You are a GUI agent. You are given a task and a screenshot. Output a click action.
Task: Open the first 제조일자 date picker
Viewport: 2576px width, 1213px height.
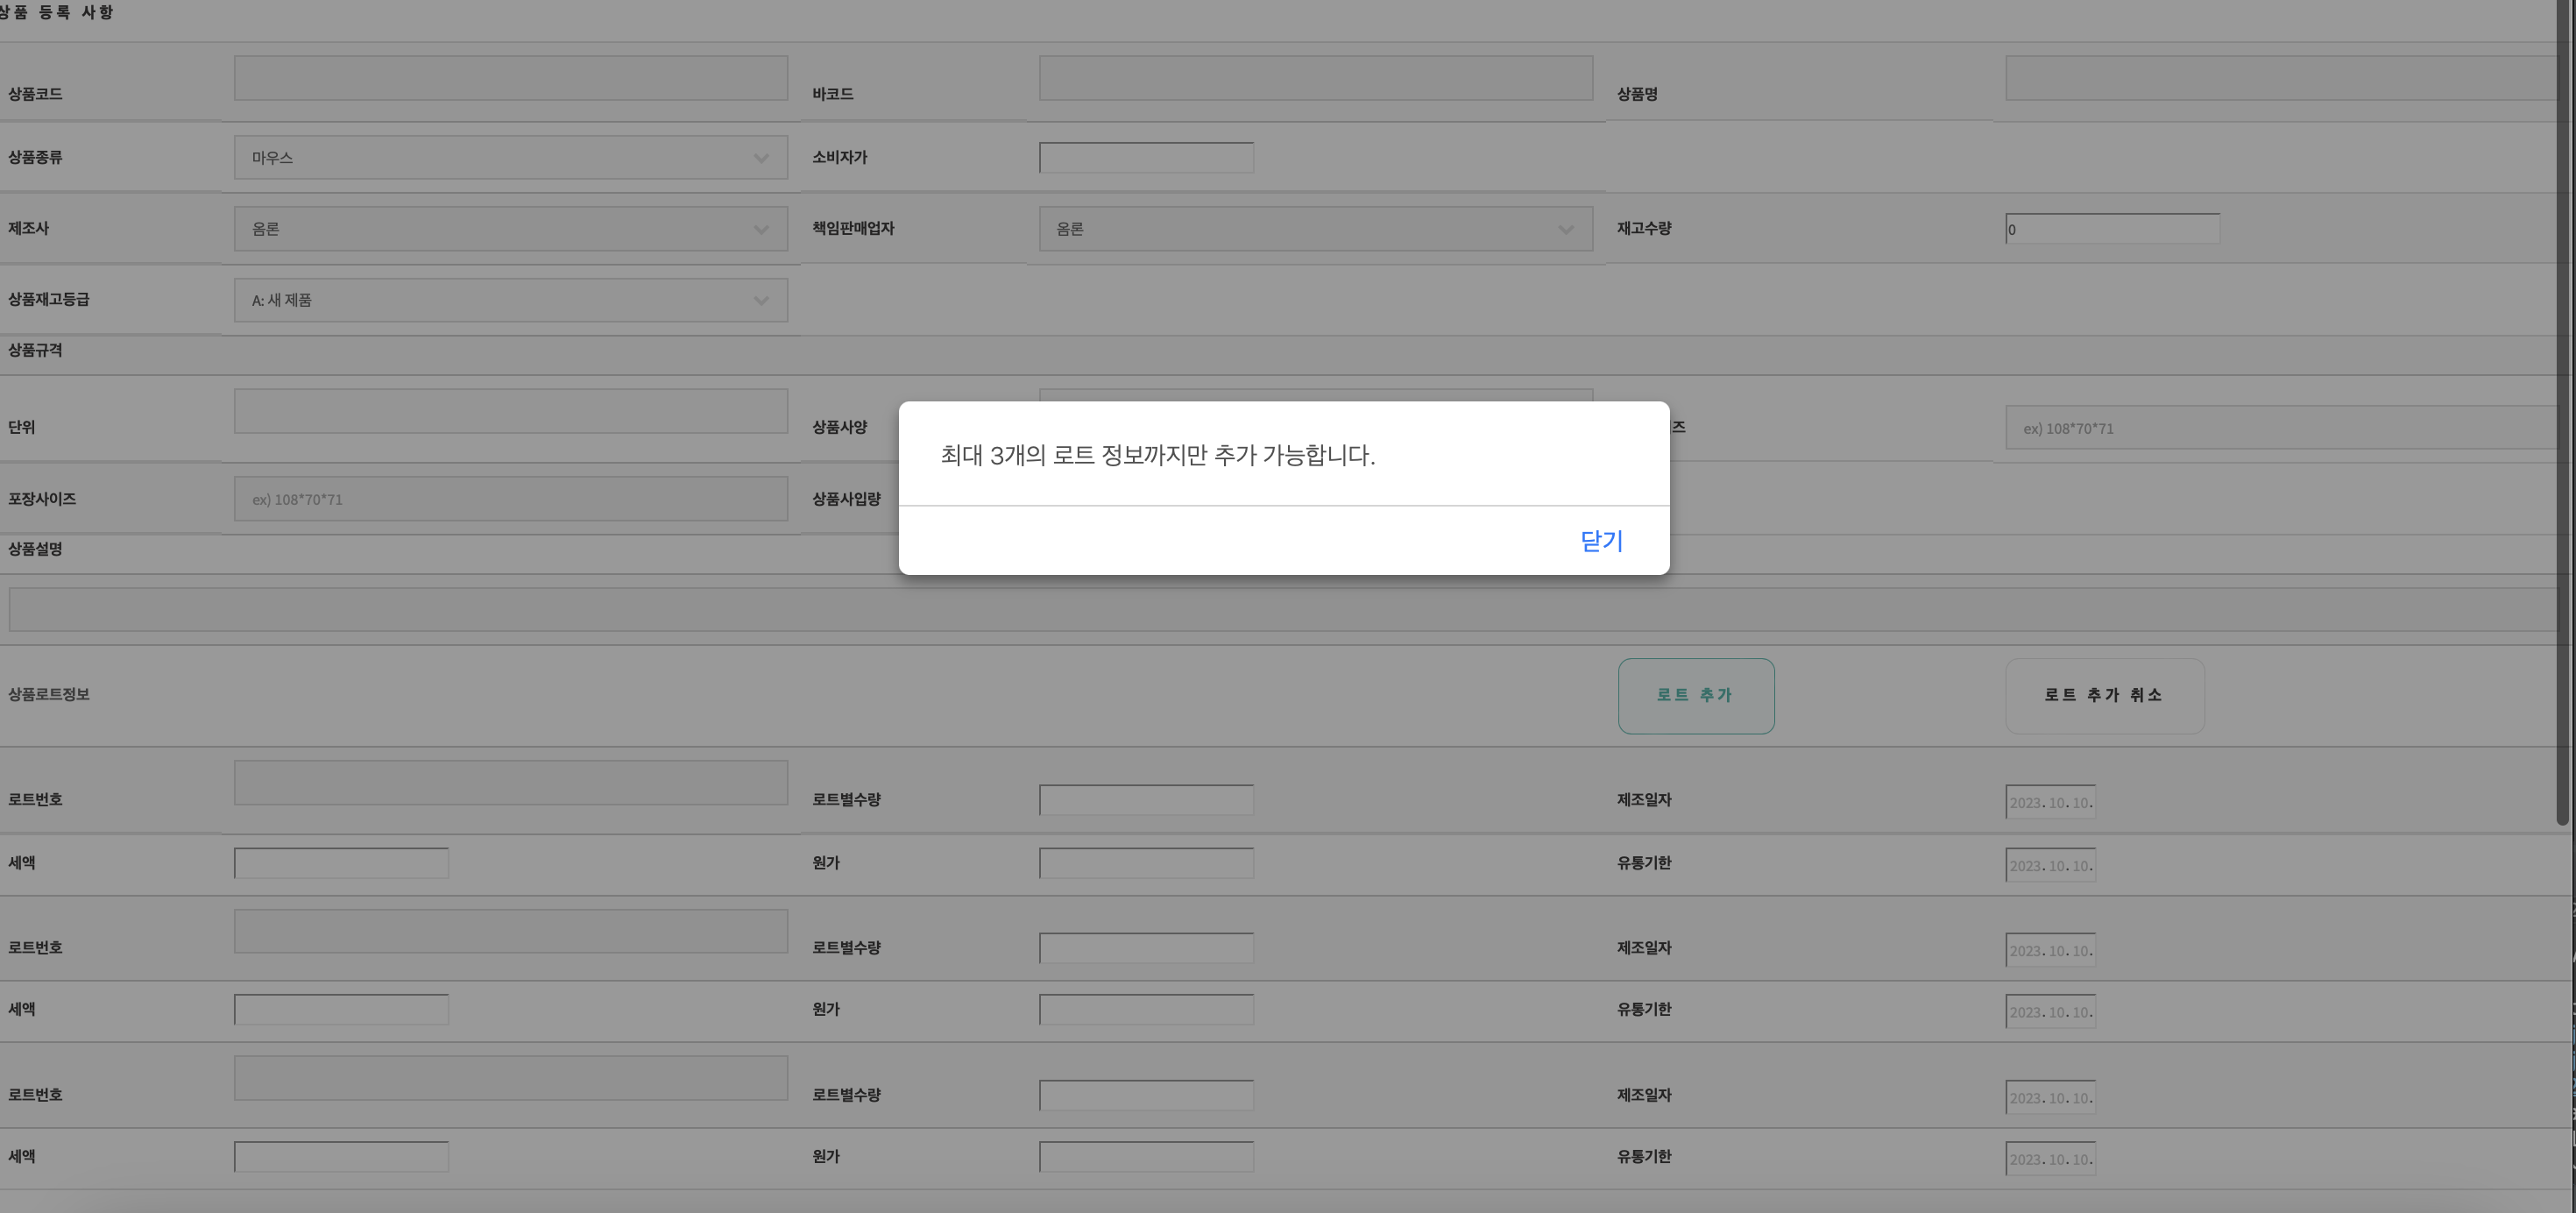click(2050, 802)
